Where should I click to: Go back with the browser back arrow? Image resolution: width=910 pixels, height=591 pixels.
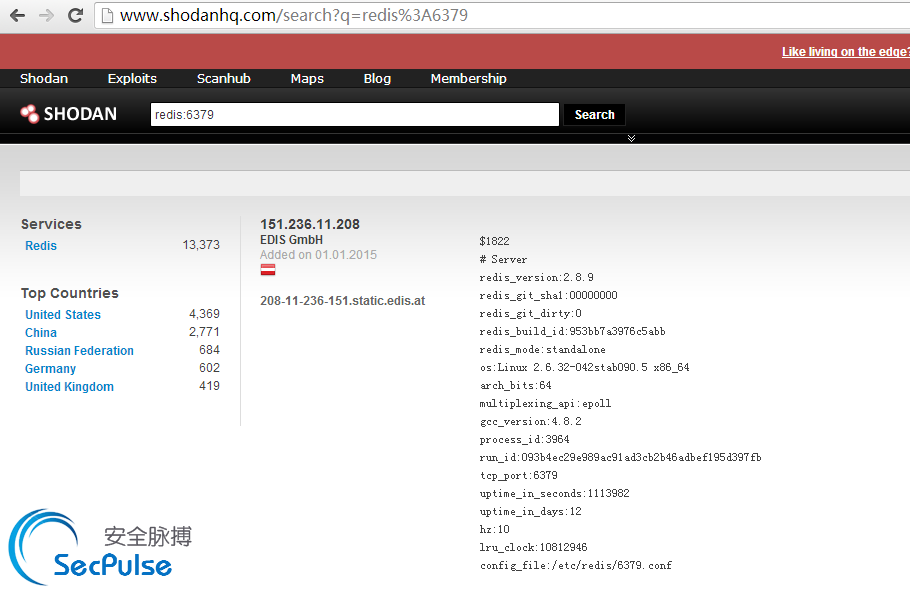[x=17, y=15]
